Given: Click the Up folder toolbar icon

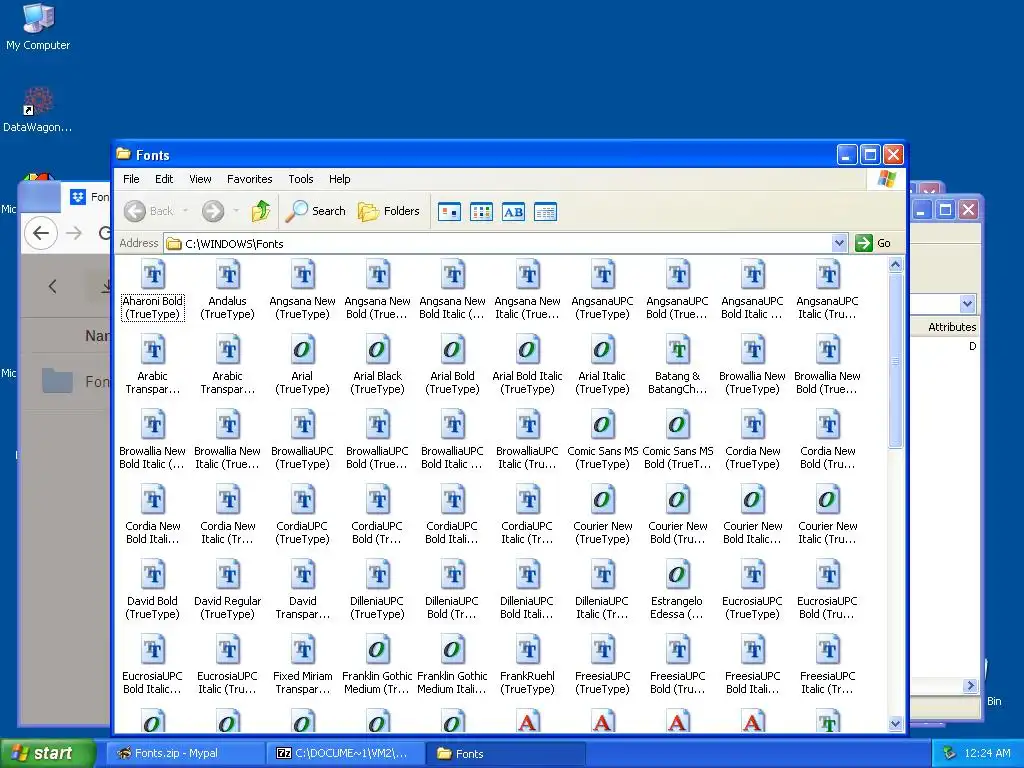Looking at the screenshot, I should click(261, 211).
